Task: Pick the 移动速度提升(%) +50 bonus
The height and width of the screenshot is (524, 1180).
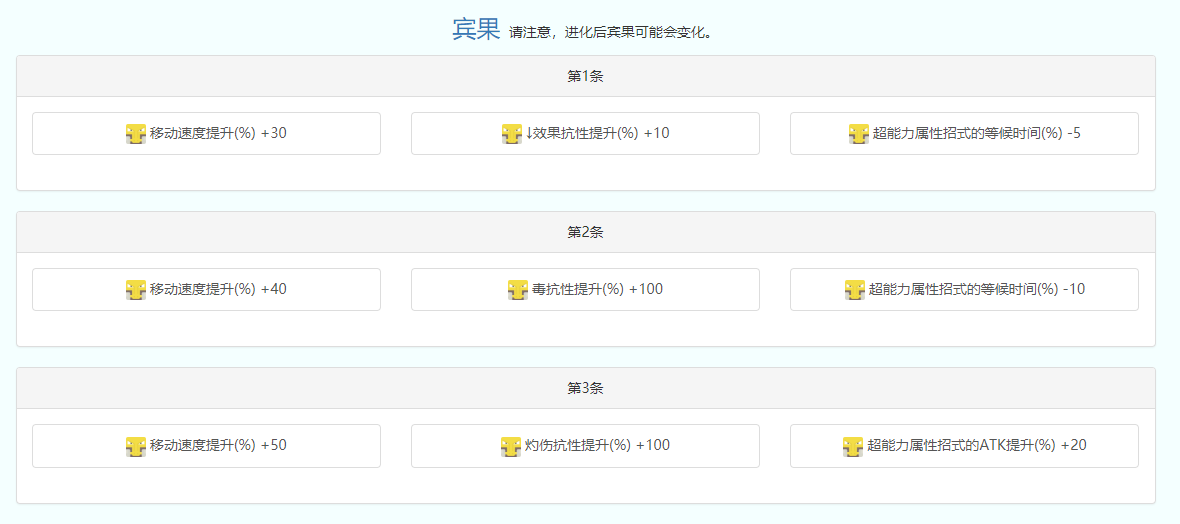Action: pos(206,446)
